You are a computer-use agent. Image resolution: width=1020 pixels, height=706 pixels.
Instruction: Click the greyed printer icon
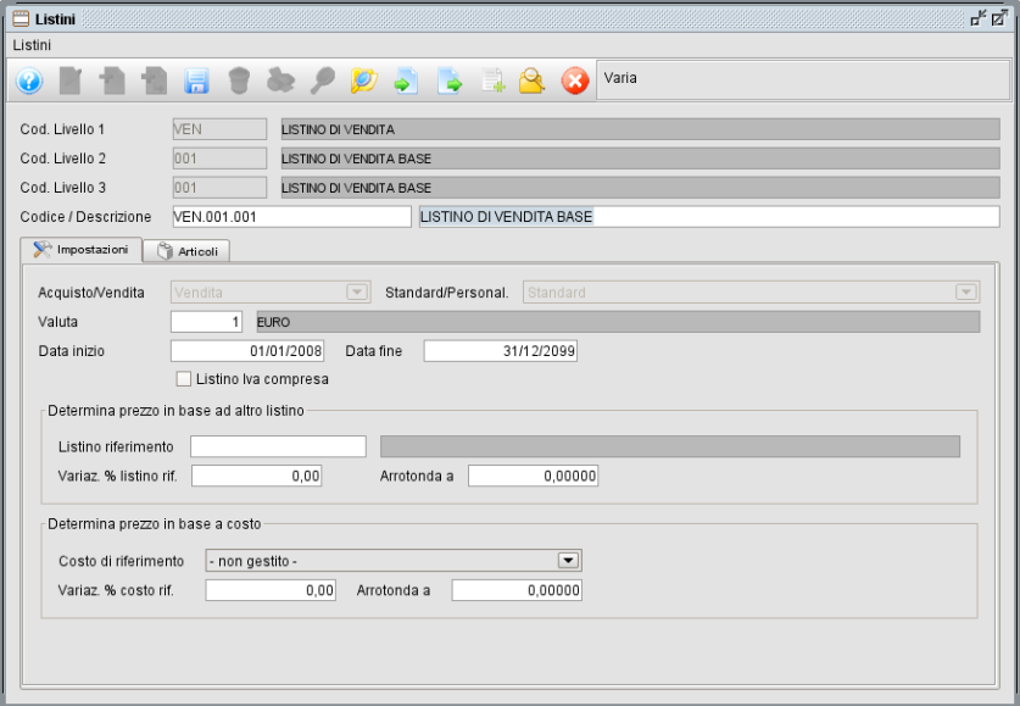(x=280, y=81)
